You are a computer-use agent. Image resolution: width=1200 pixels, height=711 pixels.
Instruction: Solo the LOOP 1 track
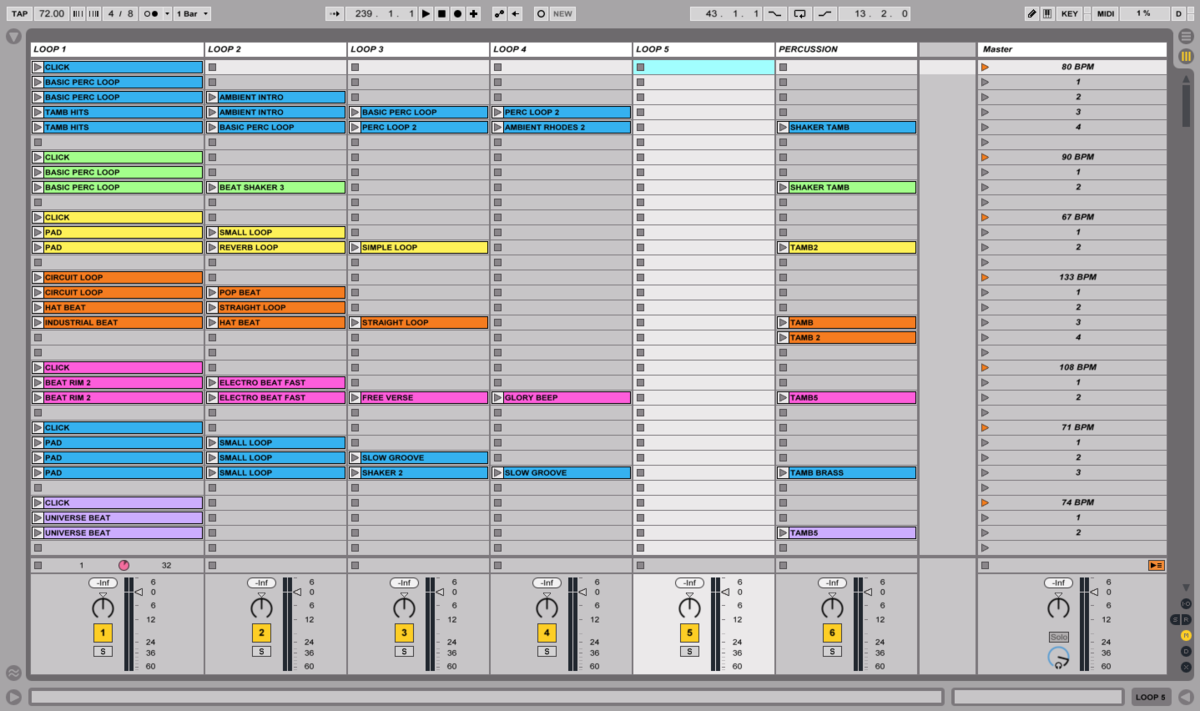[x=103, y=651]
